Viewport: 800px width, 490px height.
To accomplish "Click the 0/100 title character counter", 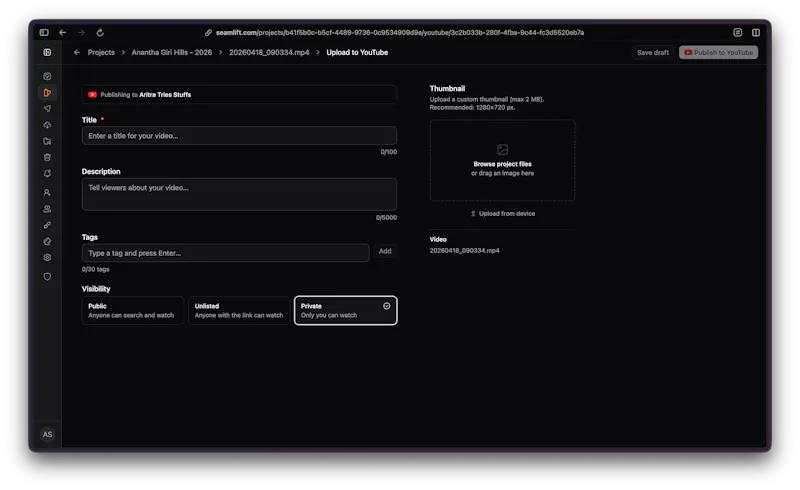I will [389, 152].
